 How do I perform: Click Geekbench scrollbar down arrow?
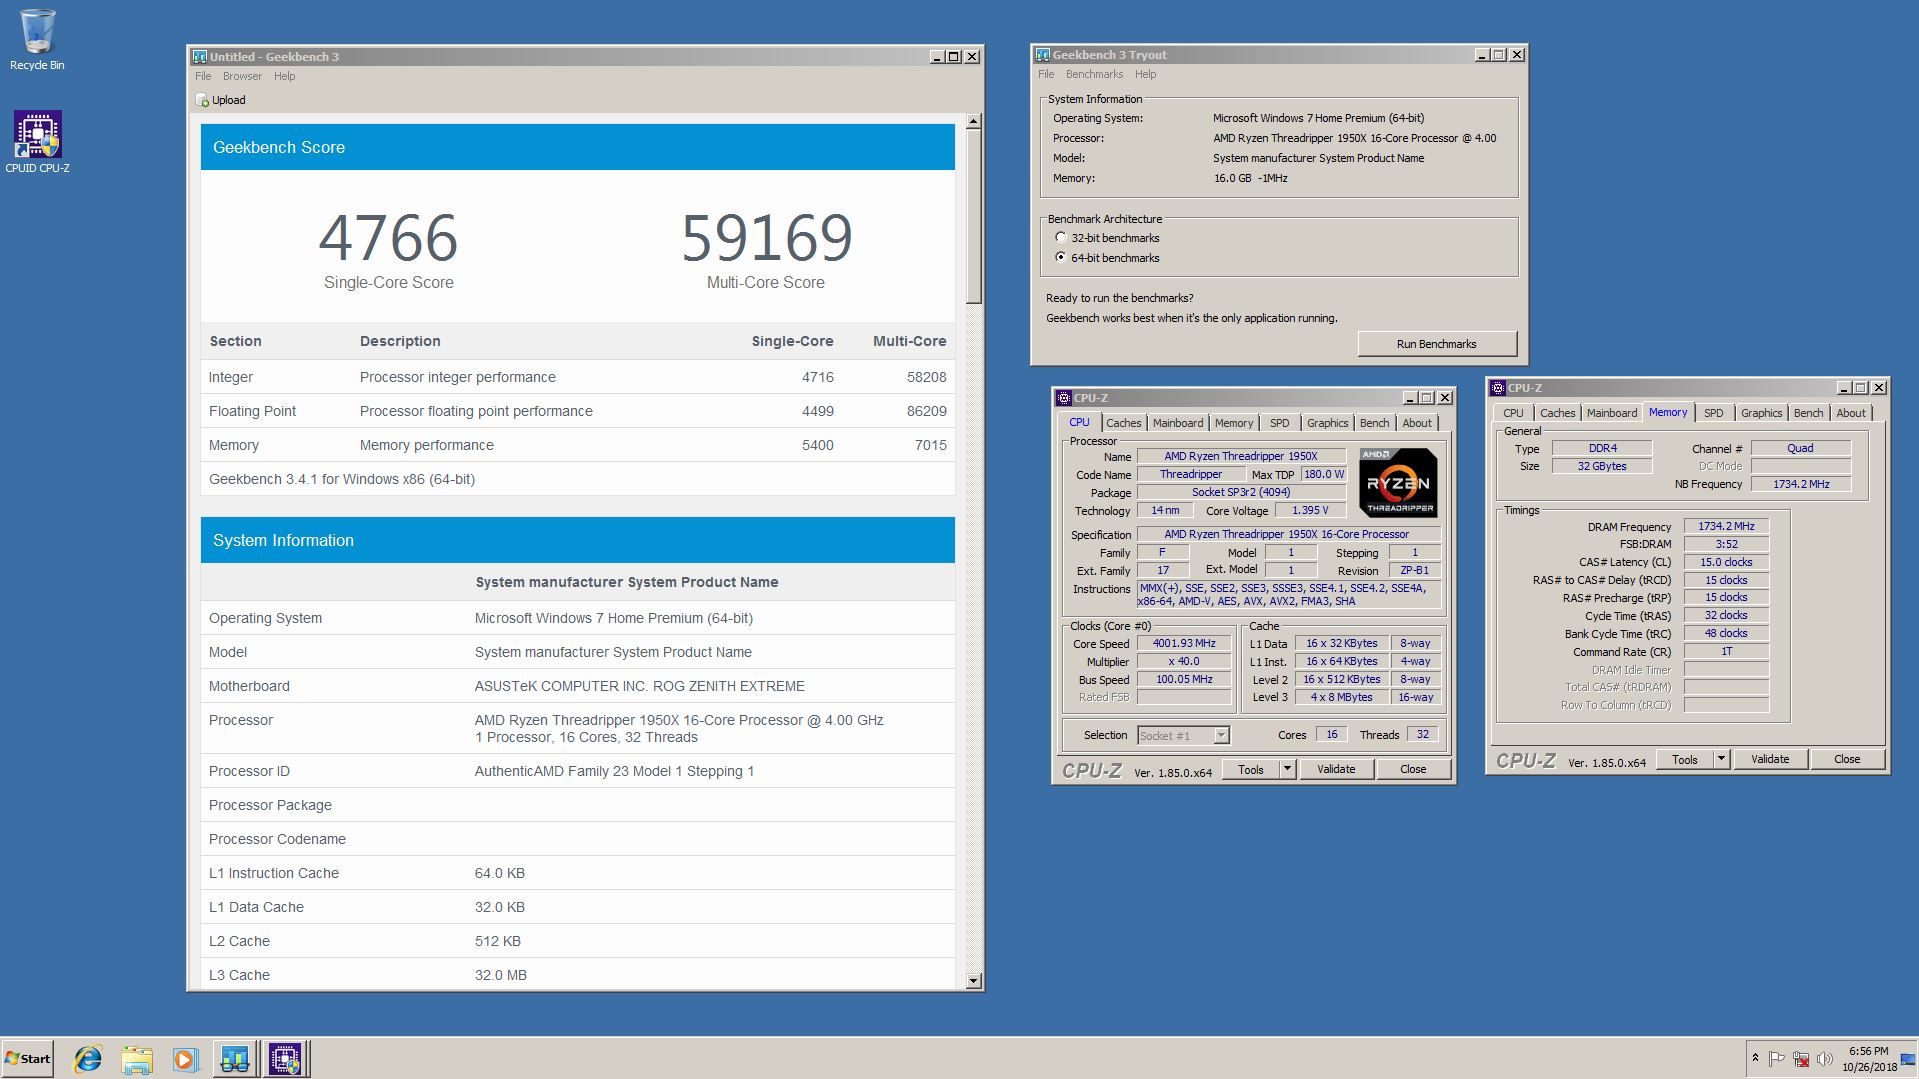coord(974,982)
